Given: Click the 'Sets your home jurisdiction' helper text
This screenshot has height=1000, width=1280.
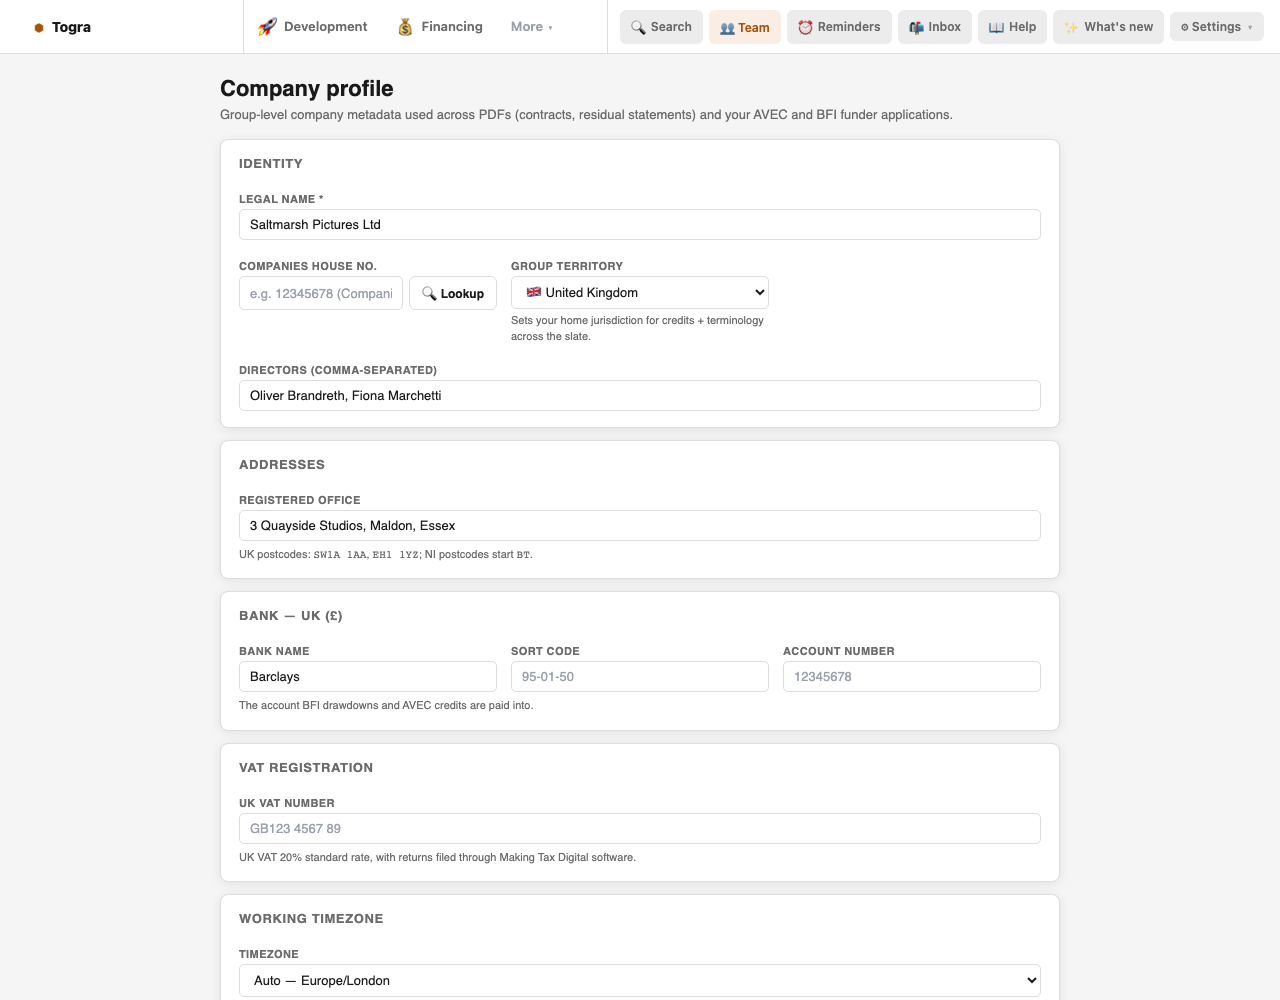Looking at the screenshot, I should point(637,328).
